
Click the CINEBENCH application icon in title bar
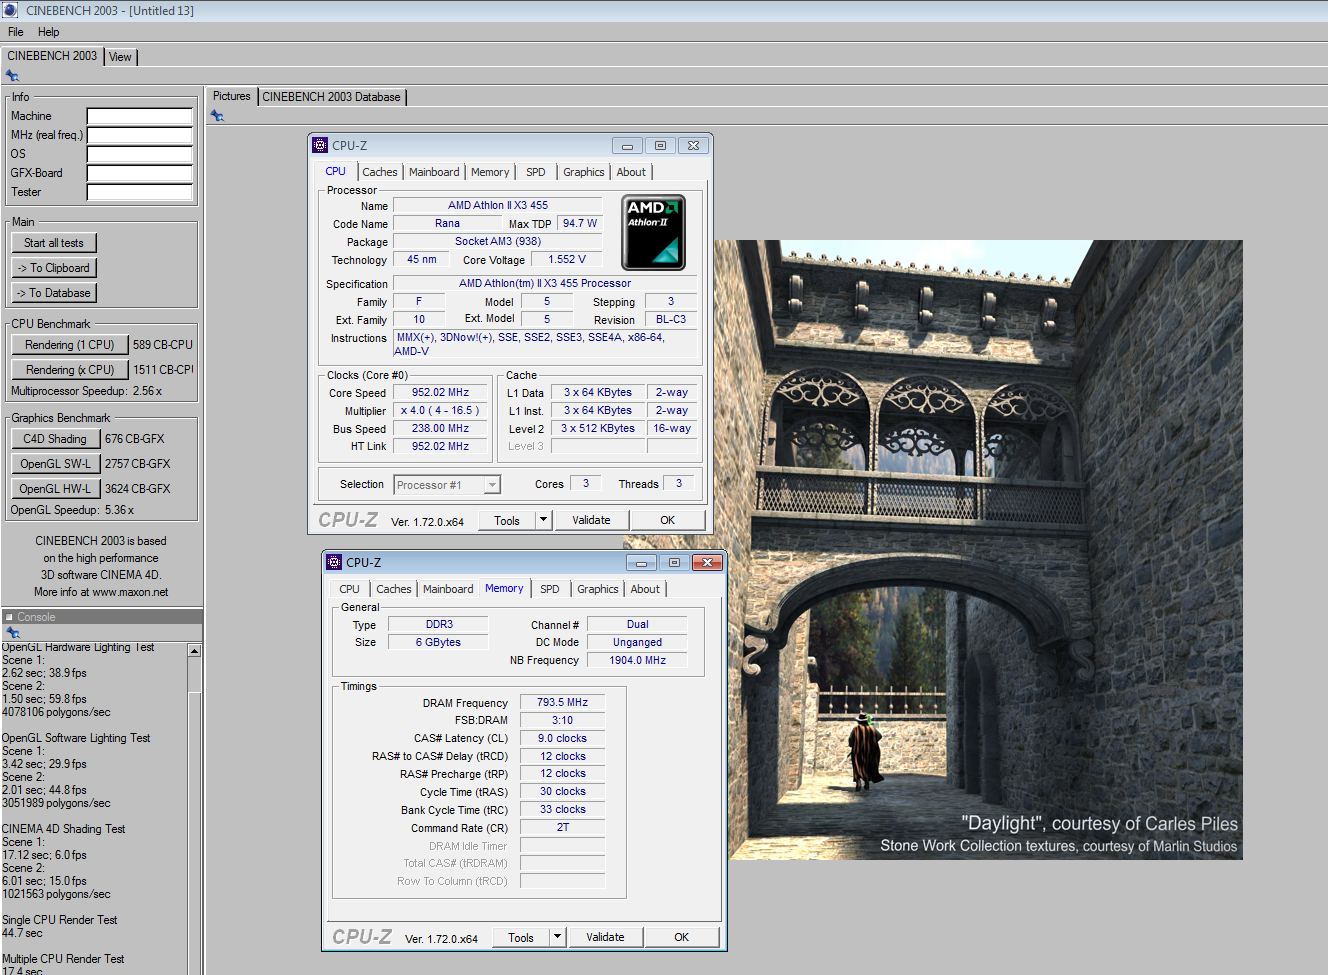pos(11,11)
